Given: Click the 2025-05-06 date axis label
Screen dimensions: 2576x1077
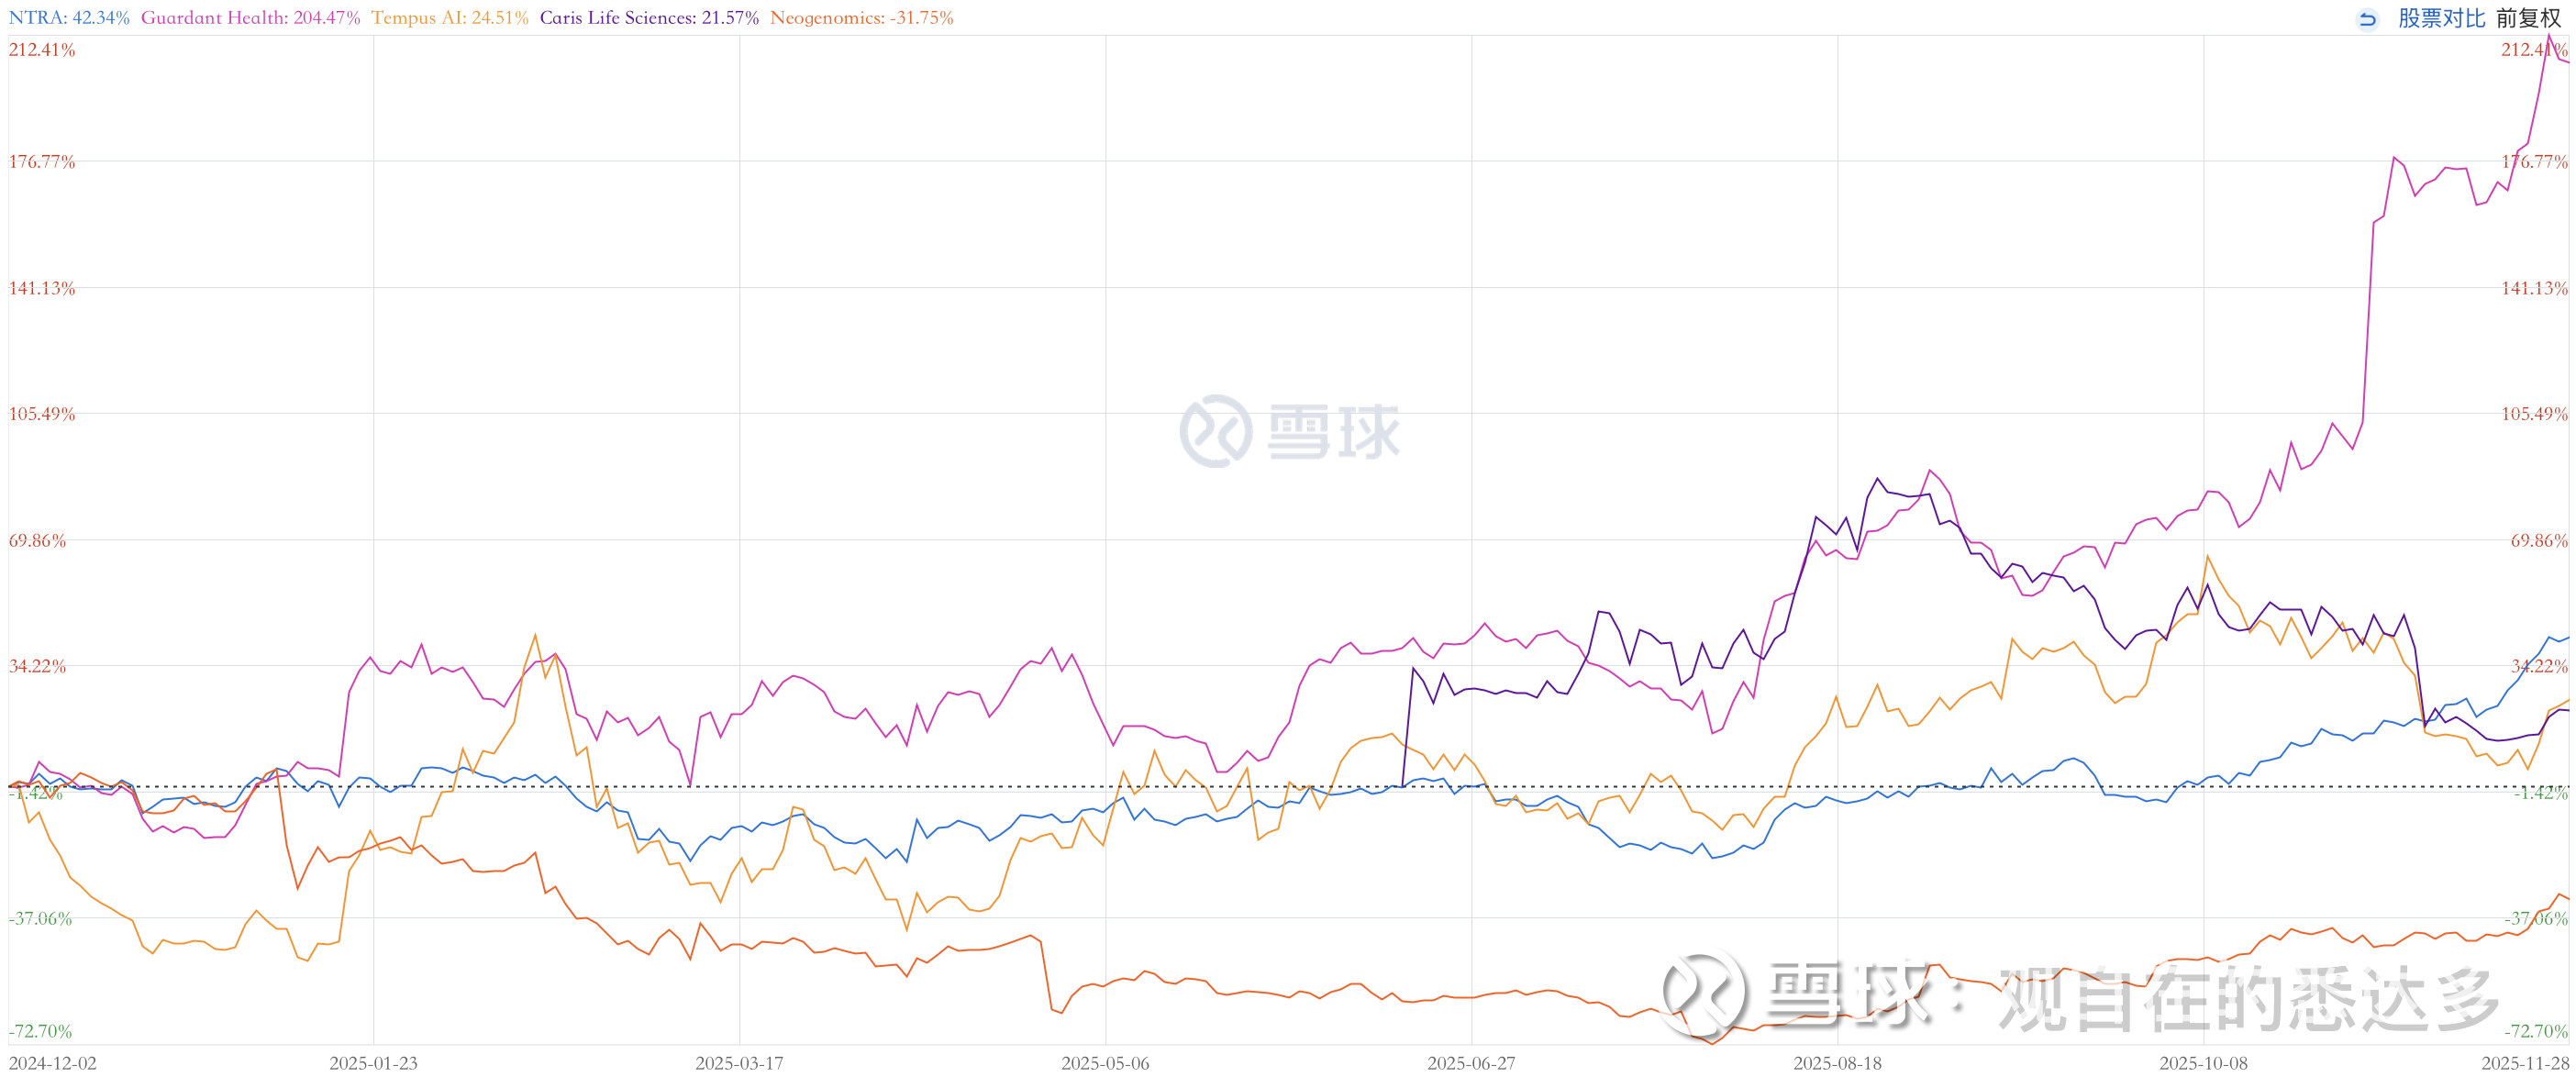Looking at the screenshot, I should click(x=1105, y=1063).
